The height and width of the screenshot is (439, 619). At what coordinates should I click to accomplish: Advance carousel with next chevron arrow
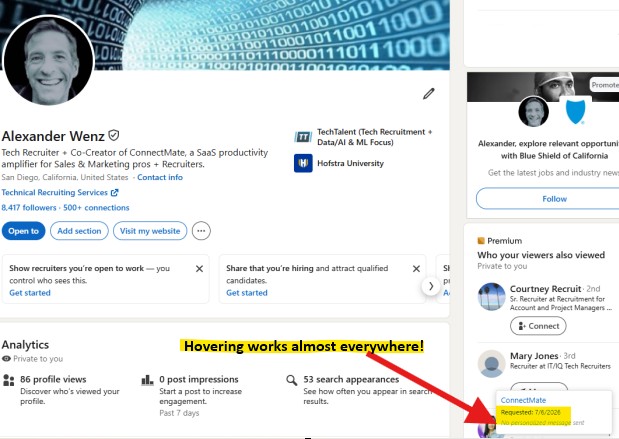431,286
